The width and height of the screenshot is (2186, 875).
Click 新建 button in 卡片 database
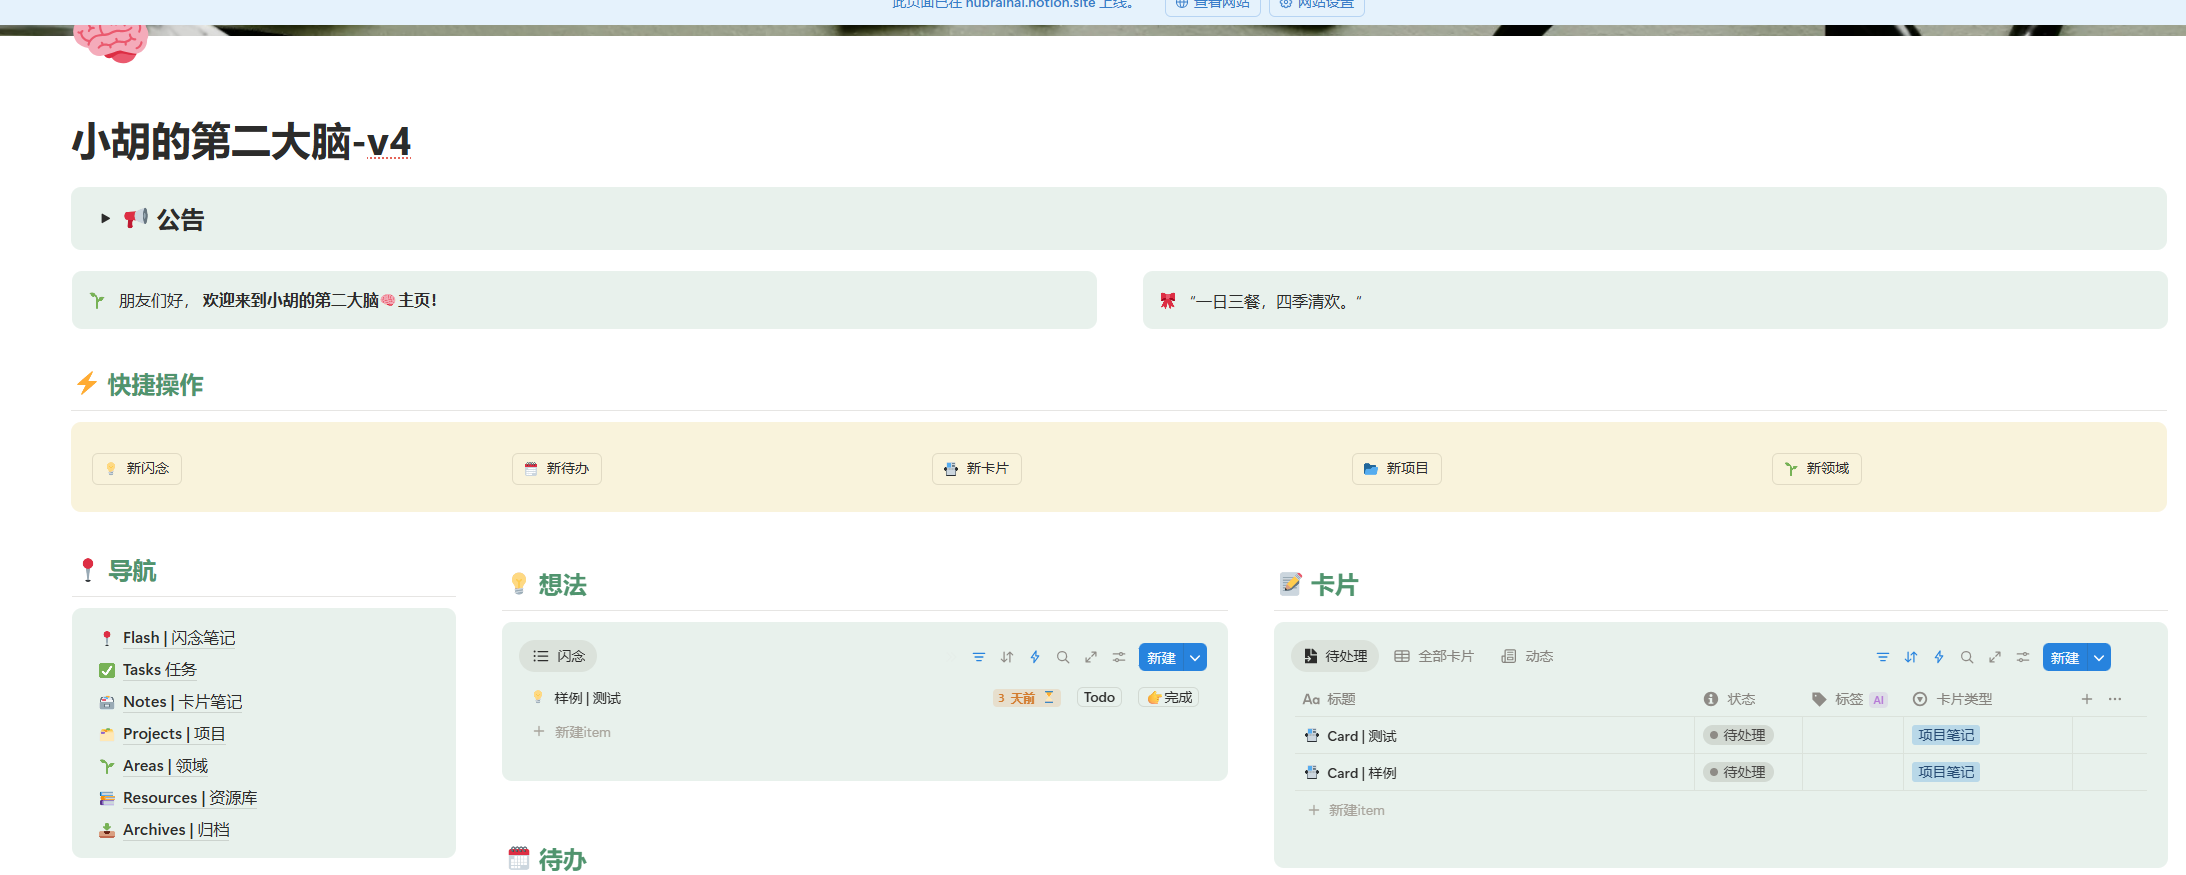point(2065,657)
